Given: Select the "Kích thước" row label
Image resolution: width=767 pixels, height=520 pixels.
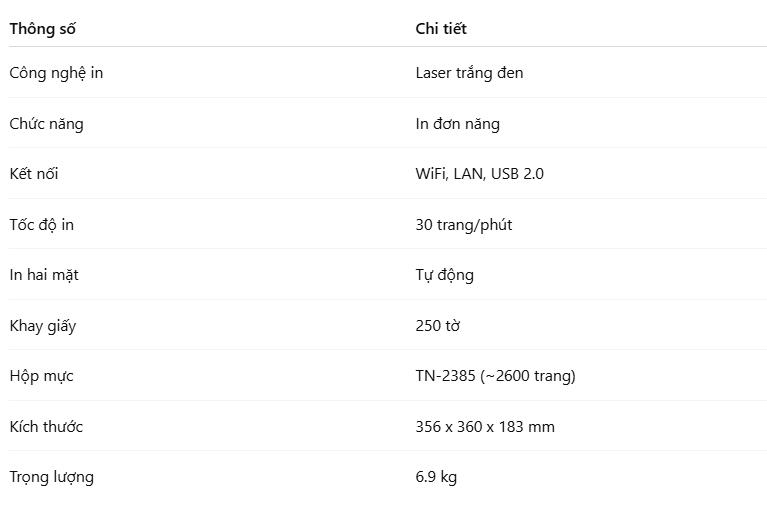Looking at the screenshot, I should pos(46,427).
